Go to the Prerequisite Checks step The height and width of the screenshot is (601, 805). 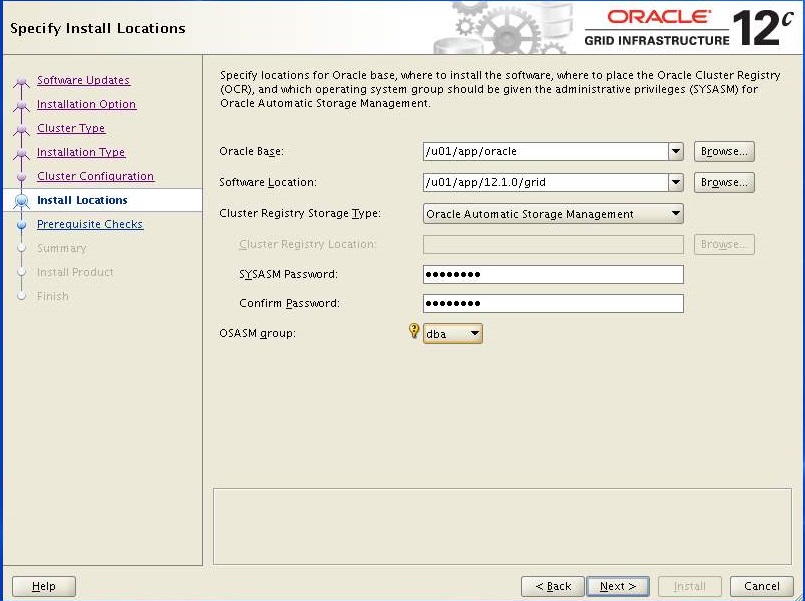(x=90, y=224)
